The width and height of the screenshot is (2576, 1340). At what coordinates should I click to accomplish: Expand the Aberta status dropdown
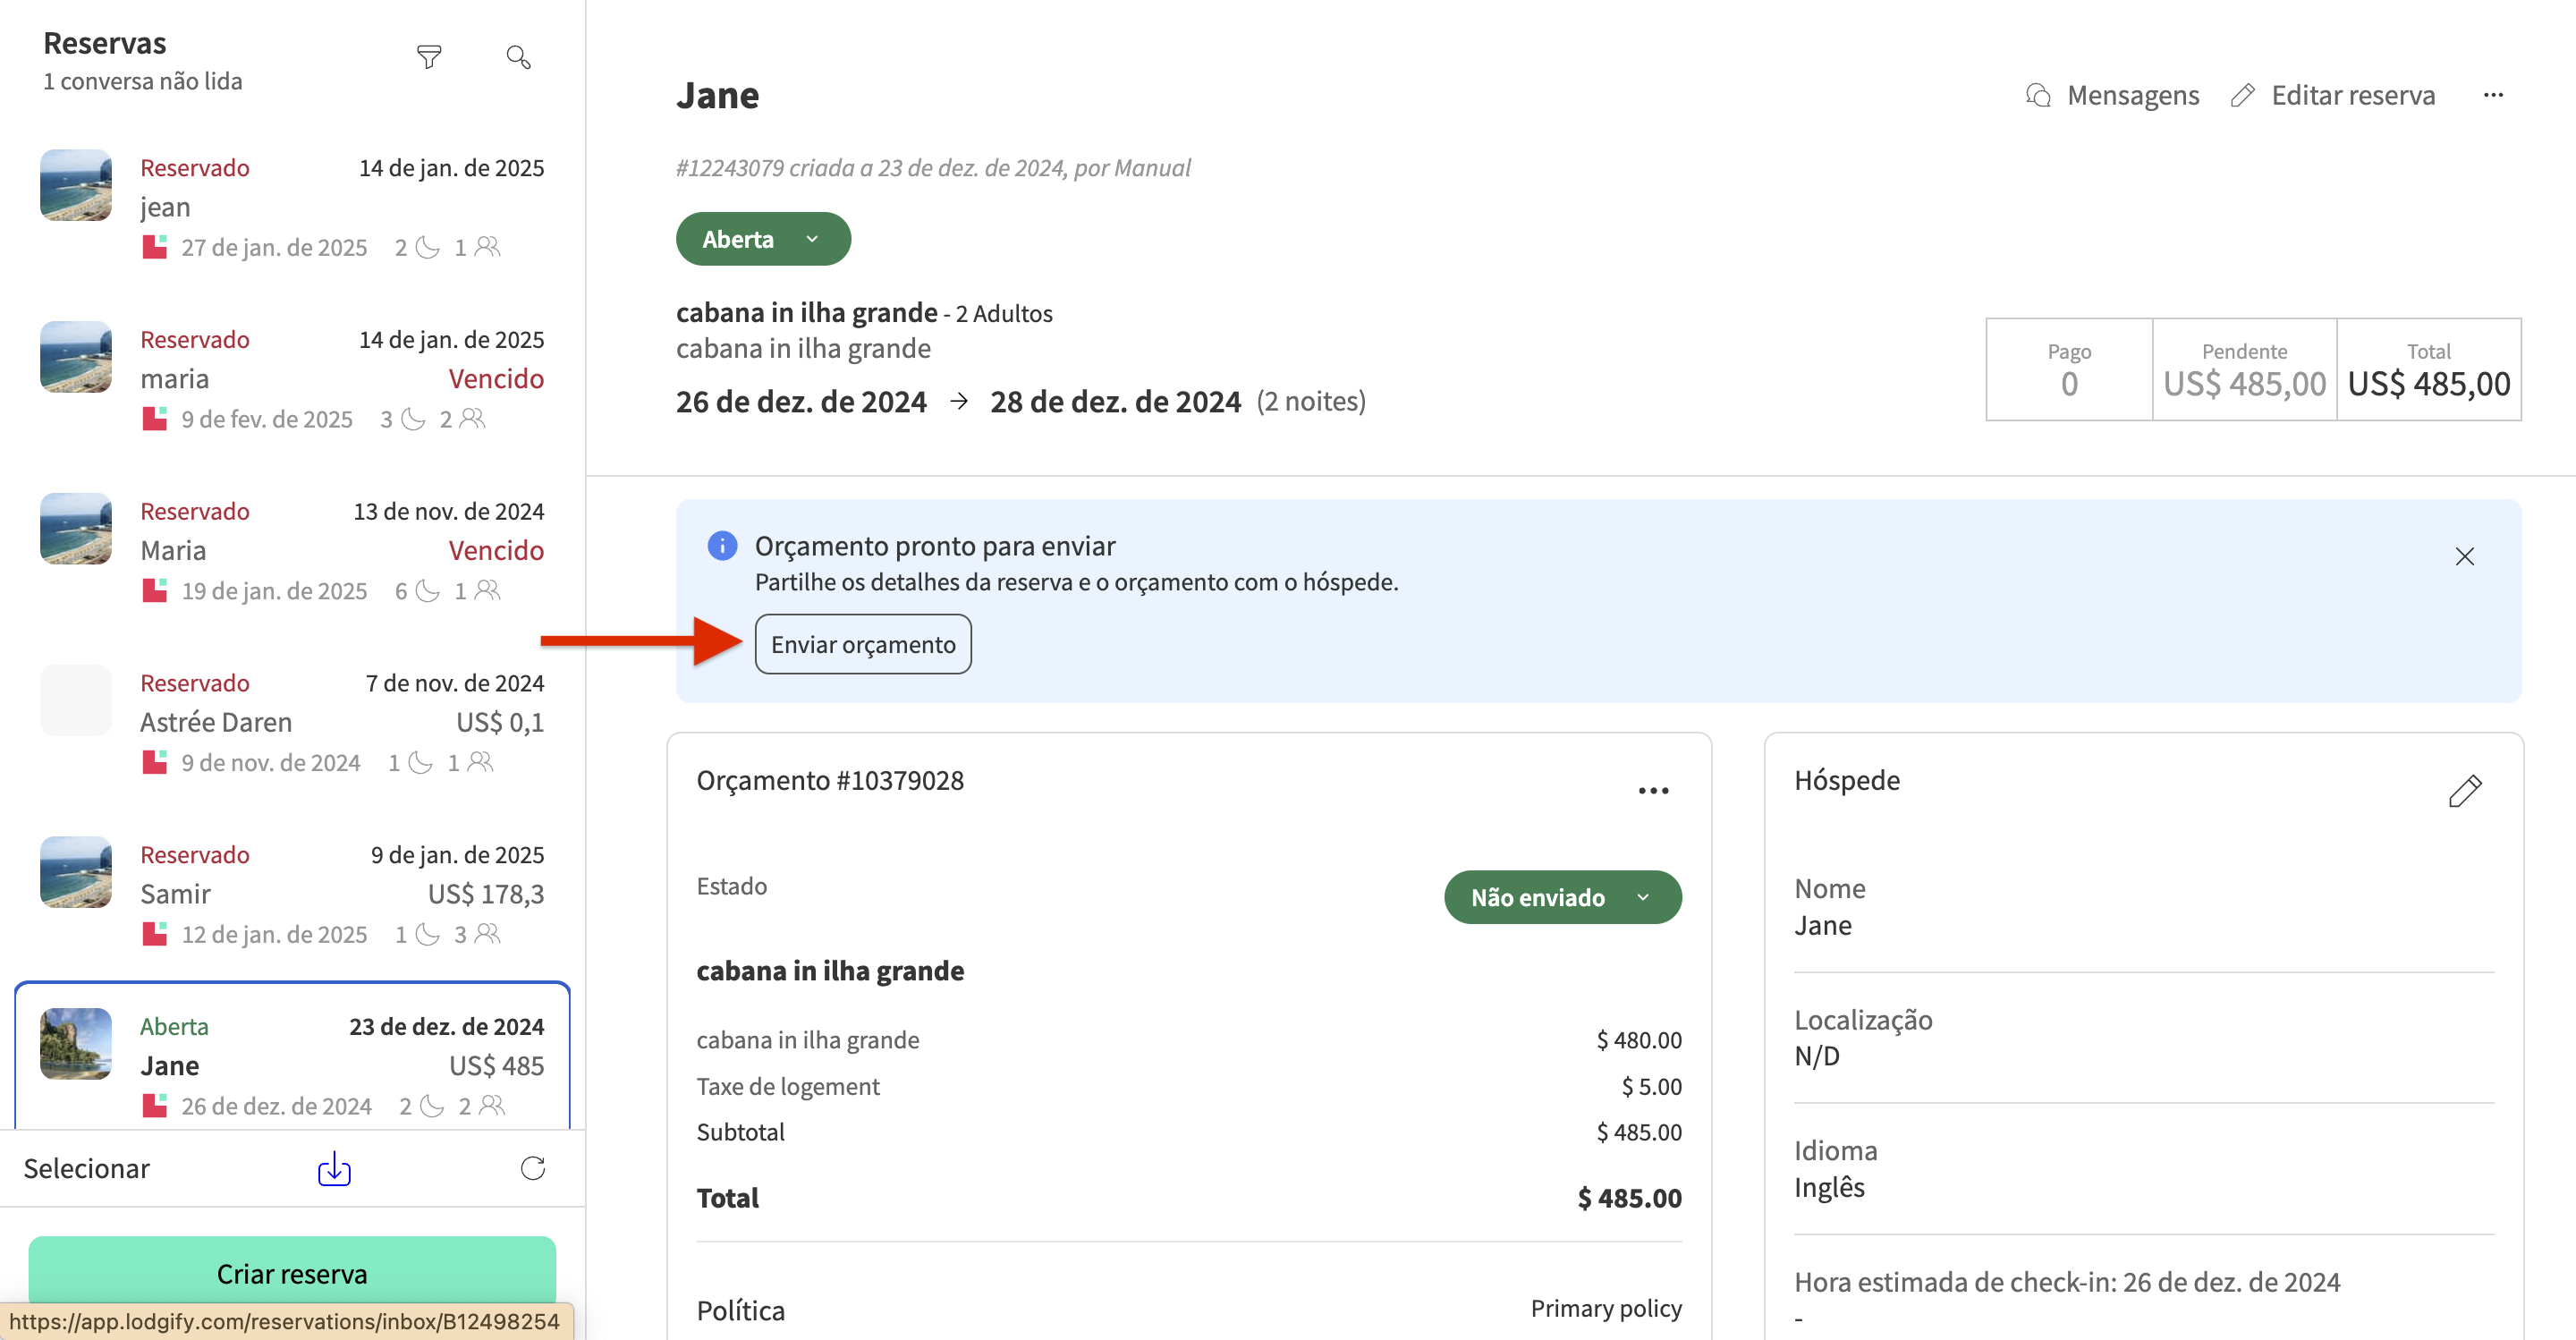(x=763, y=239)
